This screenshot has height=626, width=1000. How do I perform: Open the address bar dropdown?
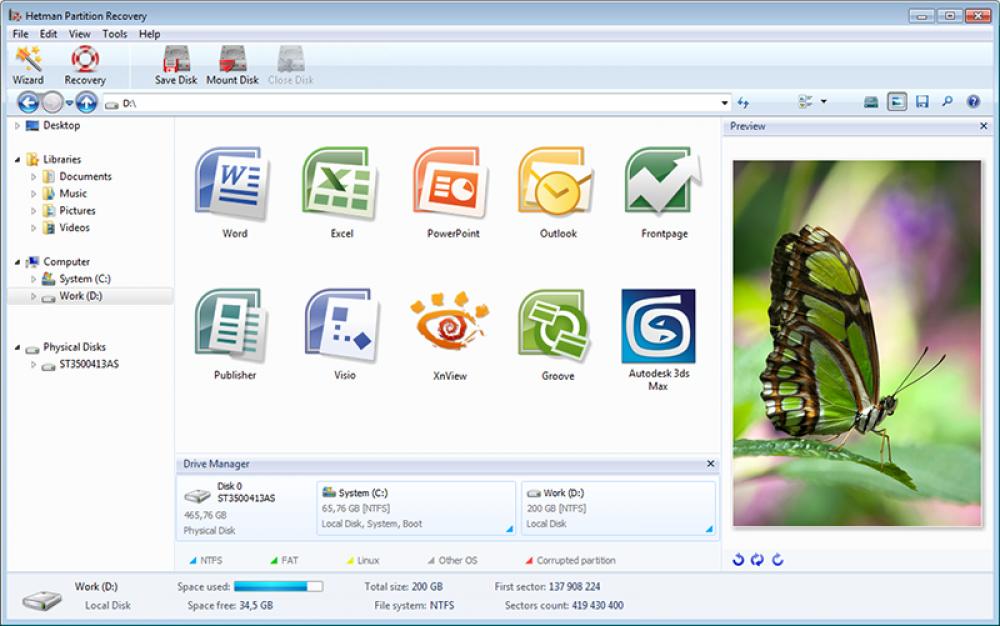point(727,101)
